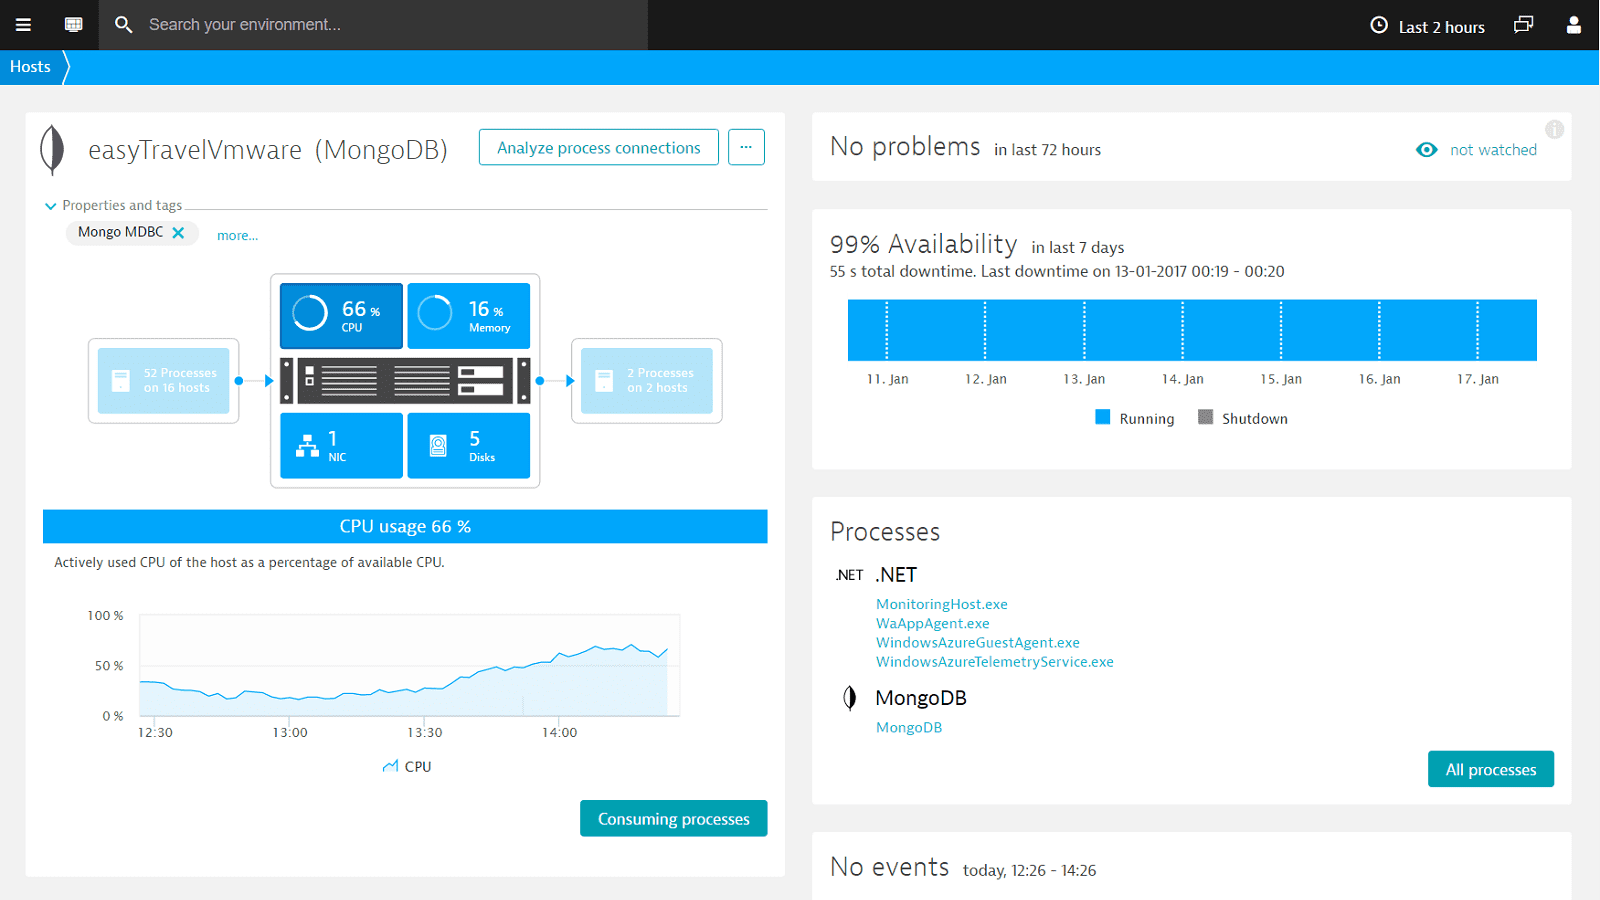
Task: Click All processes button
Action: tap(1491, 769)
